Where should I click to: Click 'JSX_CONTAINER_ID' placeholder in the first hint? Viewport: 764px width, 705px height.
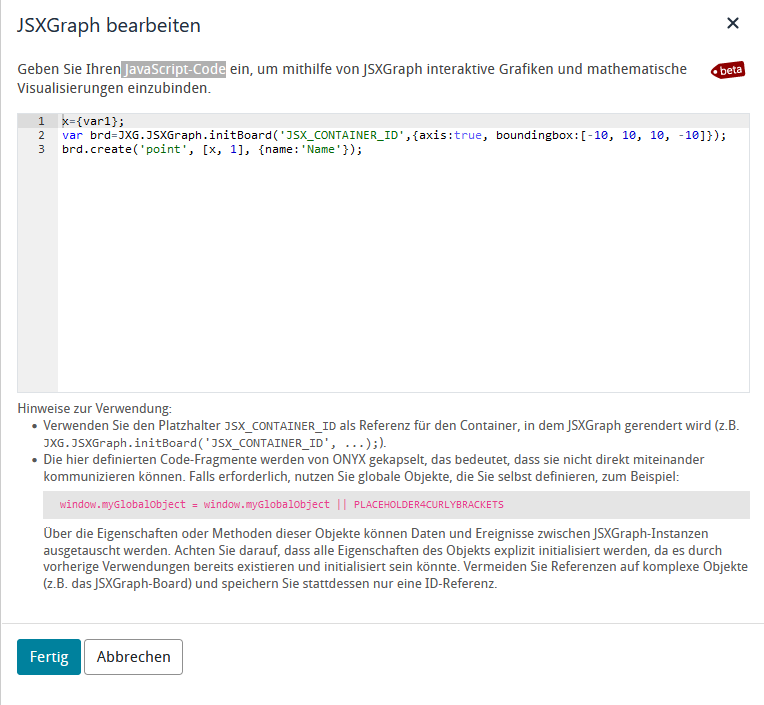280,426
